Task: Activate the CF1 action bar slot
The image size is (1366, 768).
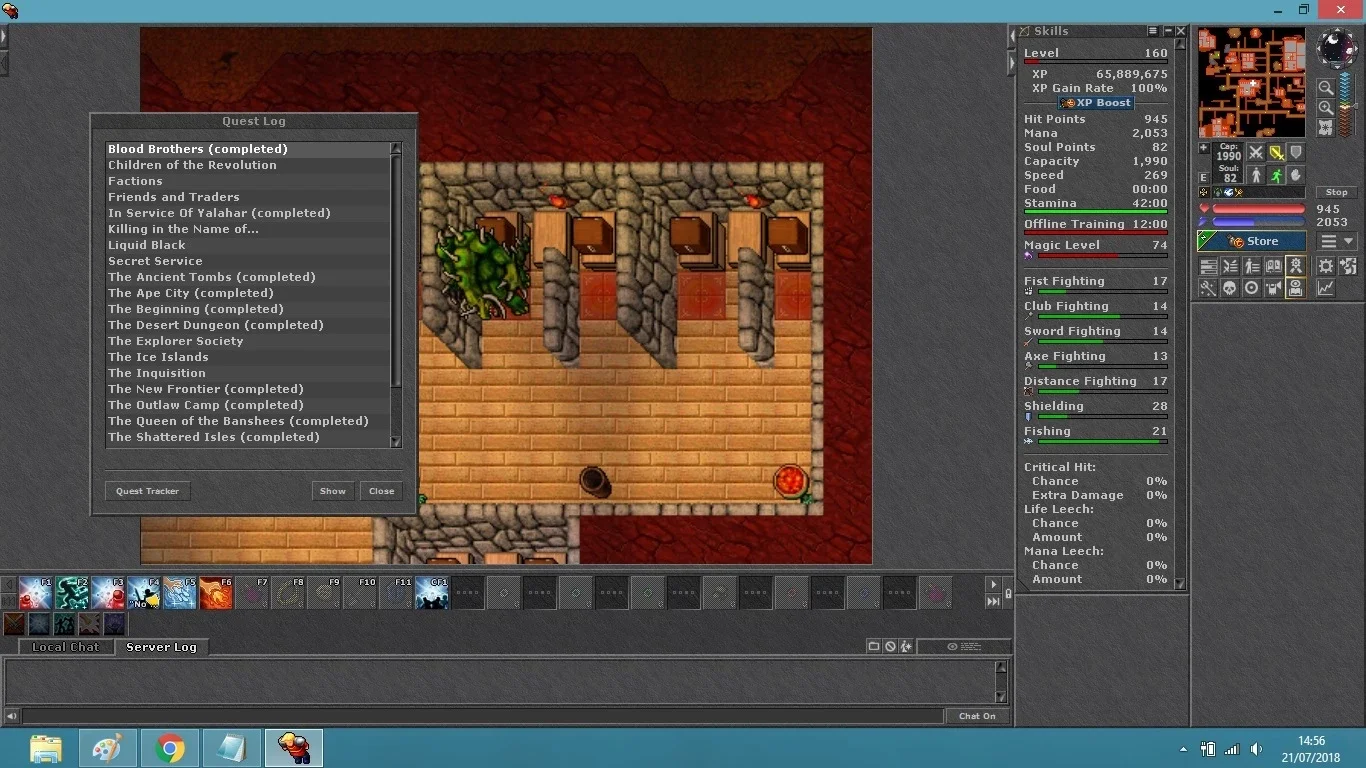Action: (432, 593)
